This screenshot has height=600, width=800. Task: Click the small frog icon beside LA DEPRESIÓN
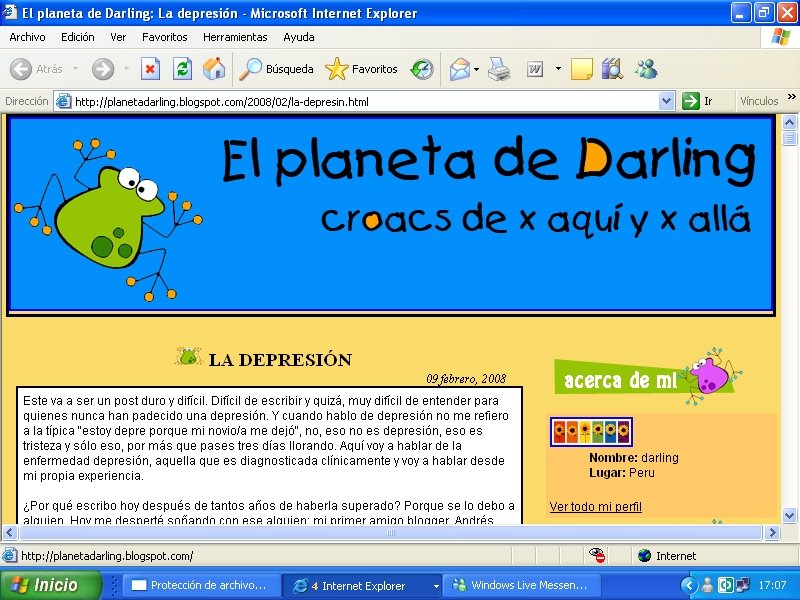click(x=188, y=356)
